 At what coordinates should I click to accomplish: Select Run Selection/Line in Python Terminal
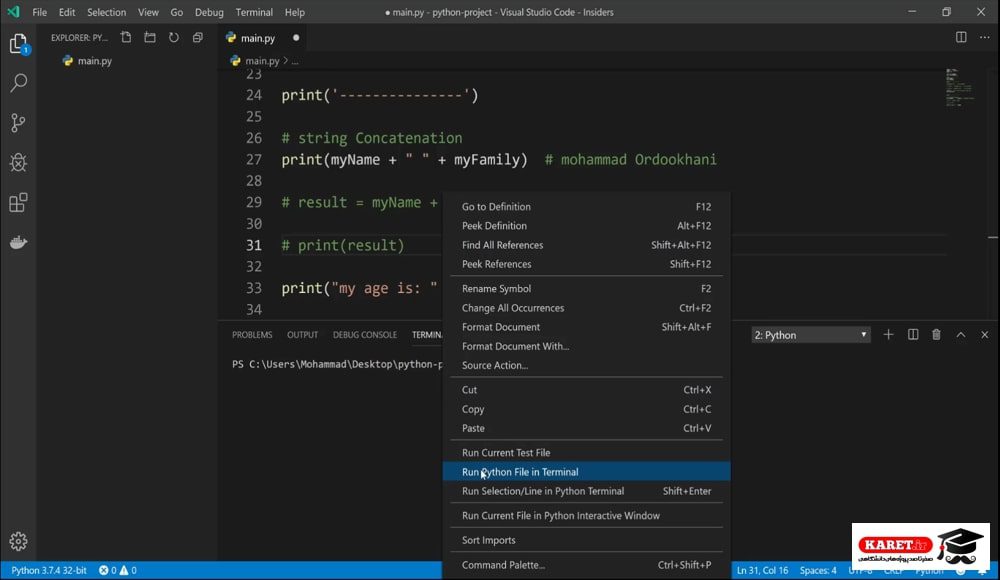pos(586,491)
